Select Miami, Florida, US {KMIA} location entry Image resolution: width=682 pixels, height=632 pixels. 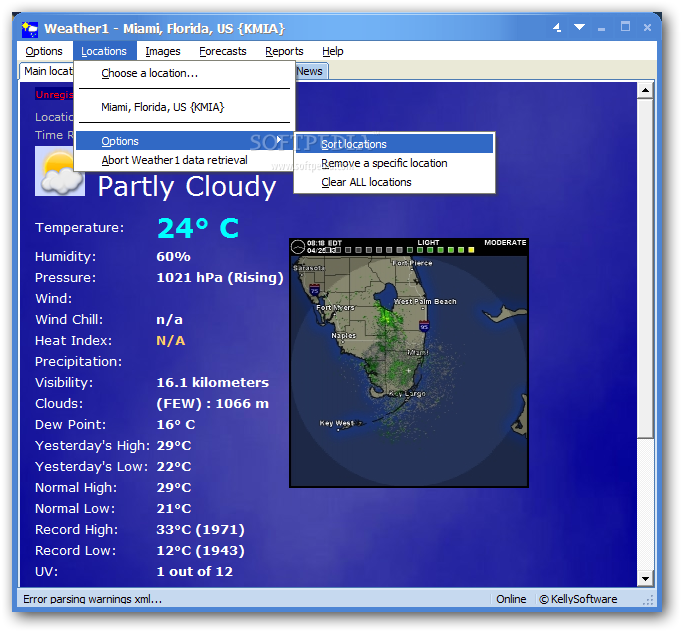click(184, 107)
